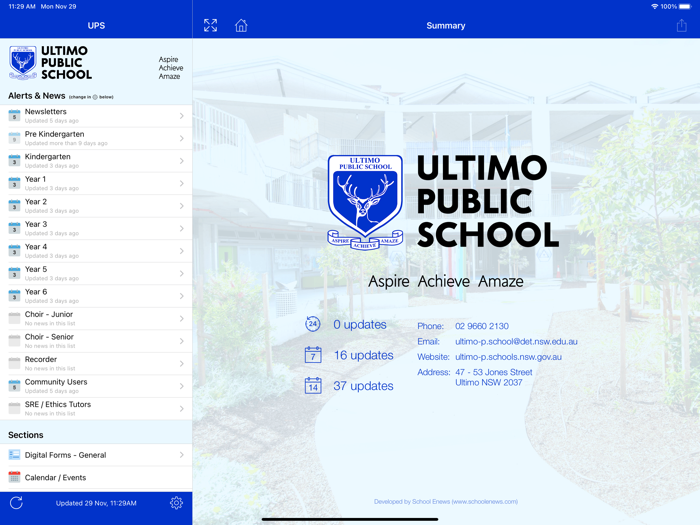Tap 11:29 AM clock in status bar

tap(22, 6)
